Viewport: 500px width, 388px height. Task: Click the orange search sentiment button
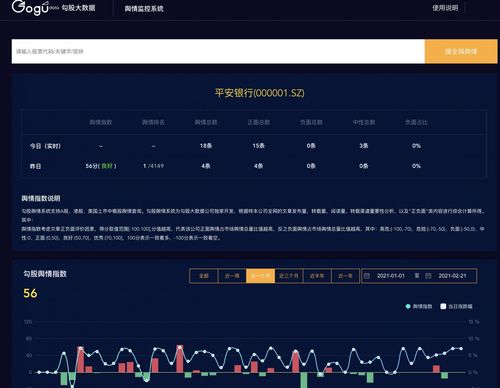(x=461, y=51)
